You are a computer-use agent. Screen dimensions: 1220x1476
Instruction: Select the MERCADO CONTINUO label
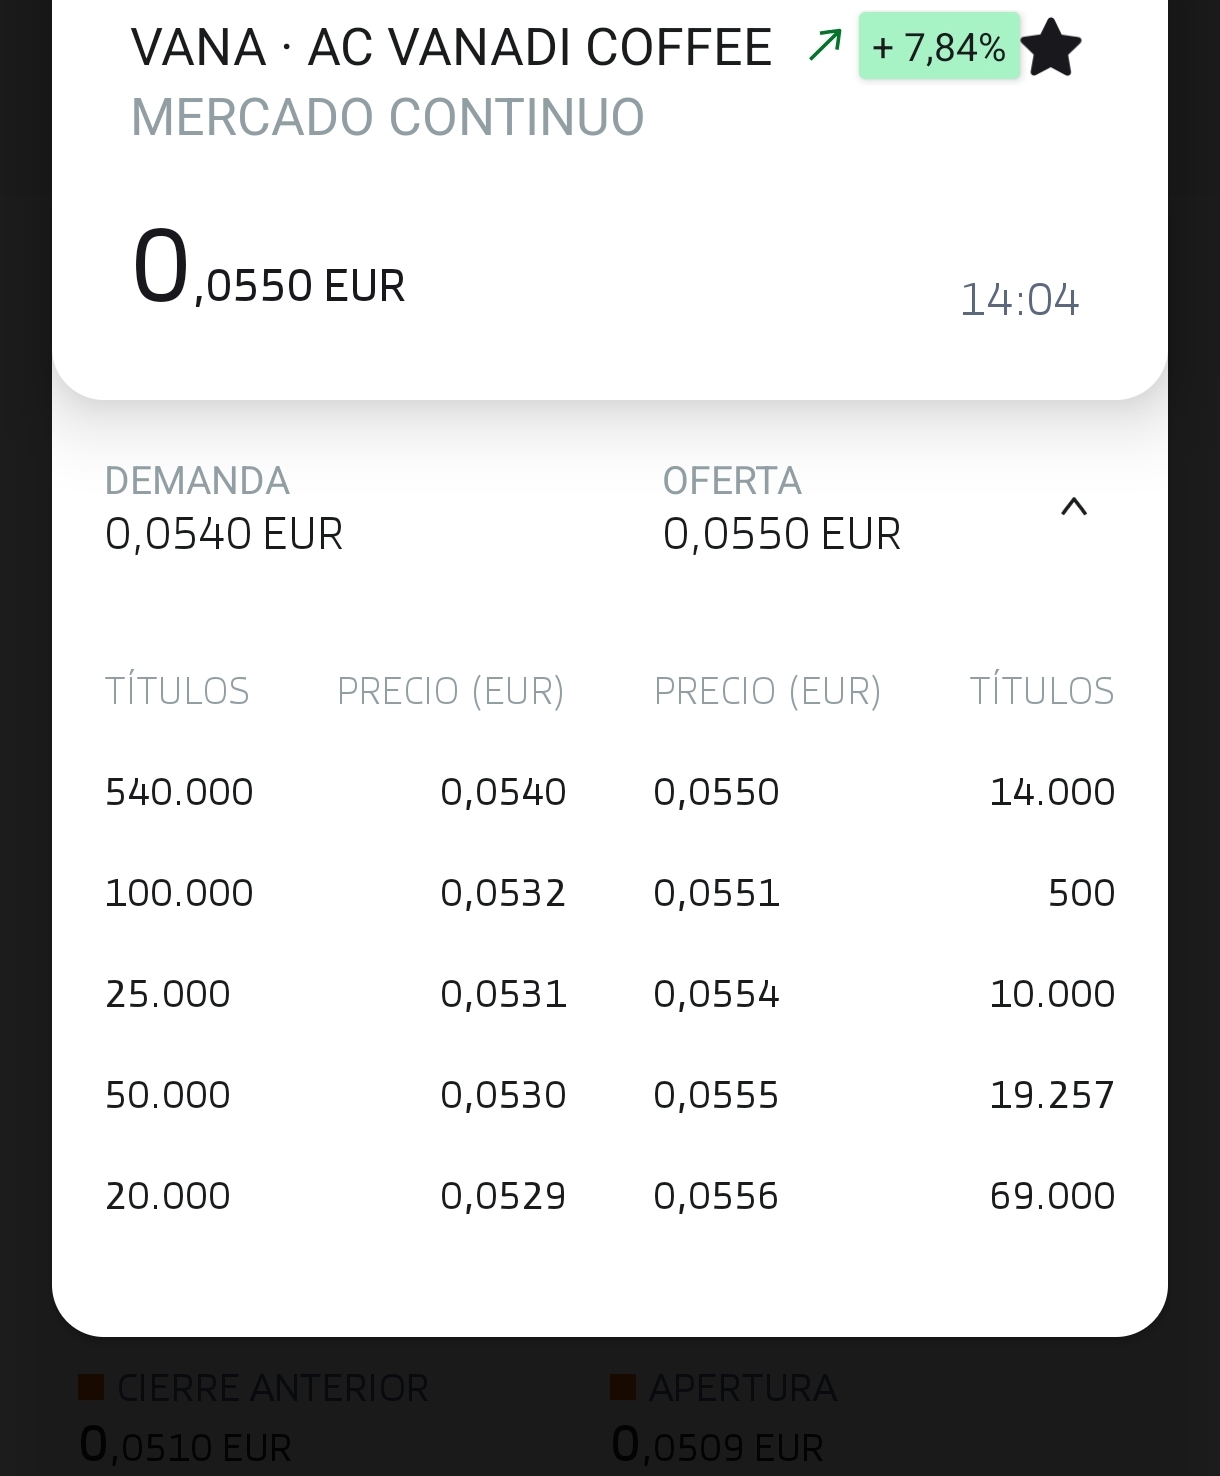click(388, 117)
